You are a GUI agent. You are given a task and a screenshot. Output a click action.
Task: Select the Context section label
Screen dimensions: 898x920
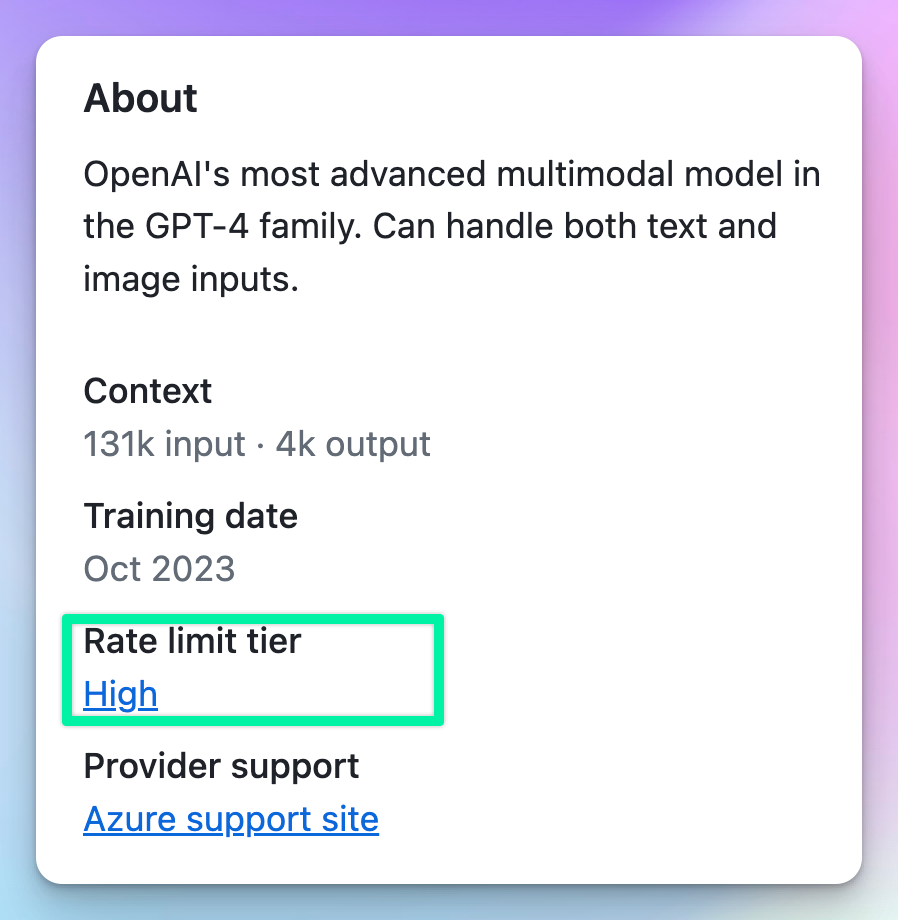tap(147, 391)
